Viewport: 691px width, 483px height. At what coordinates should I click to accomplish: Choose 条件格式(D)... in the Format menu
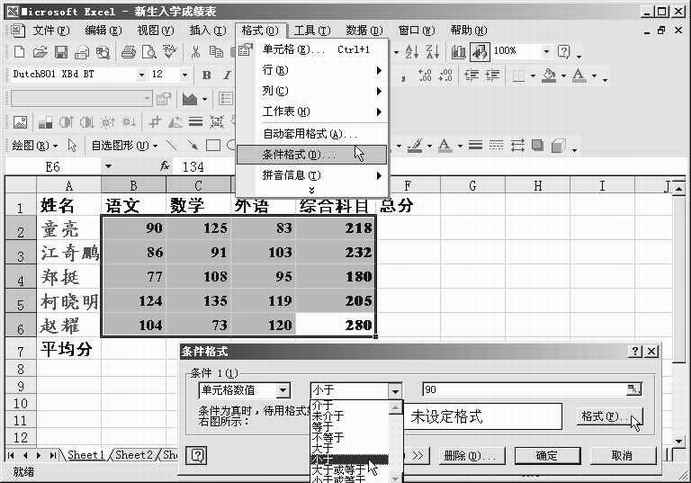pos(312,155)
